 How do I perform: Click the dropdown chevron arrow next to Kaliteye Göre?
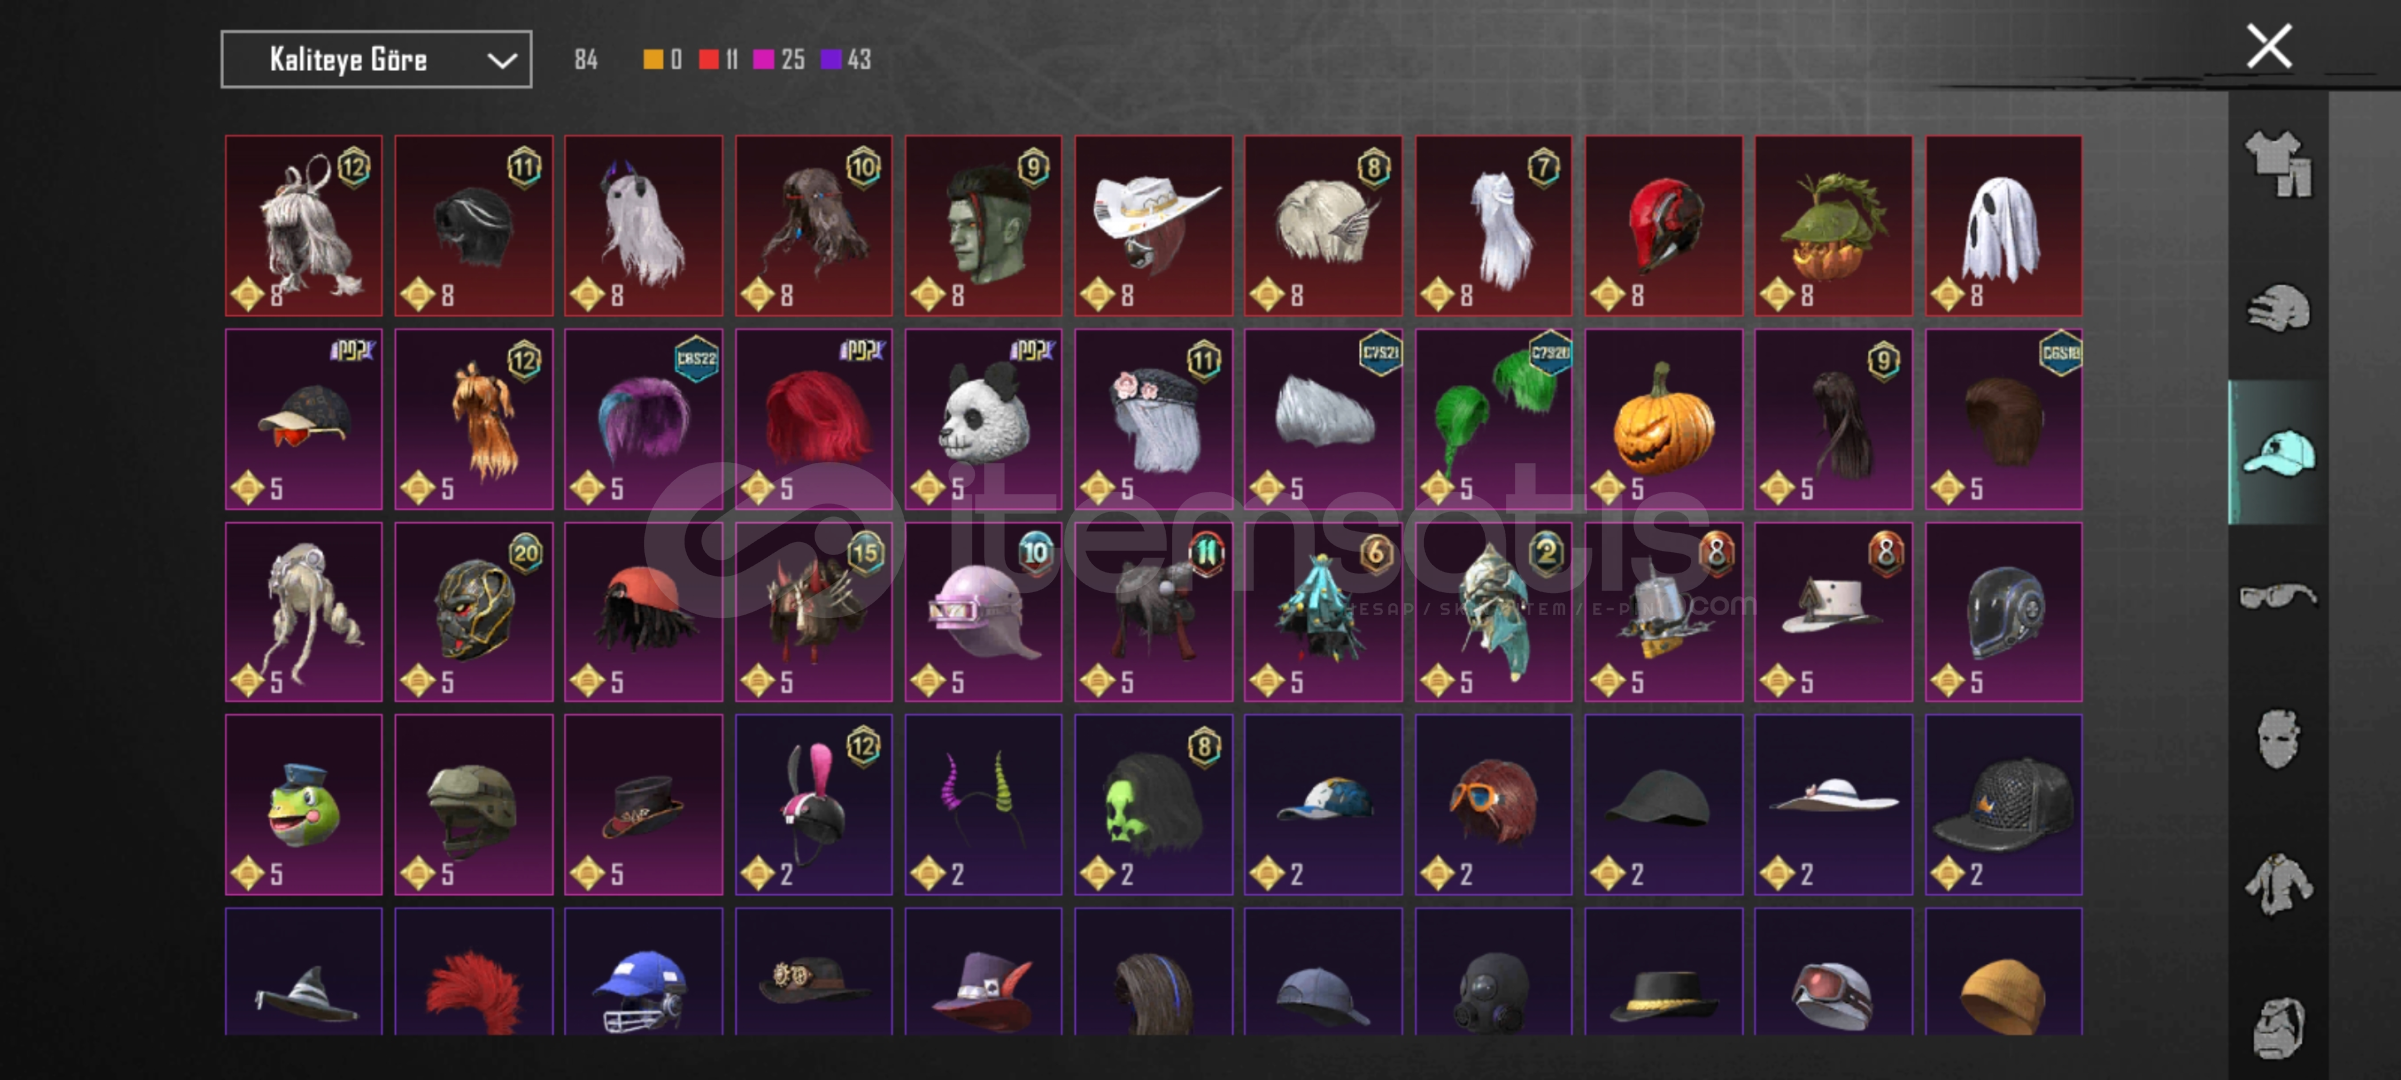tap(502, 61)
